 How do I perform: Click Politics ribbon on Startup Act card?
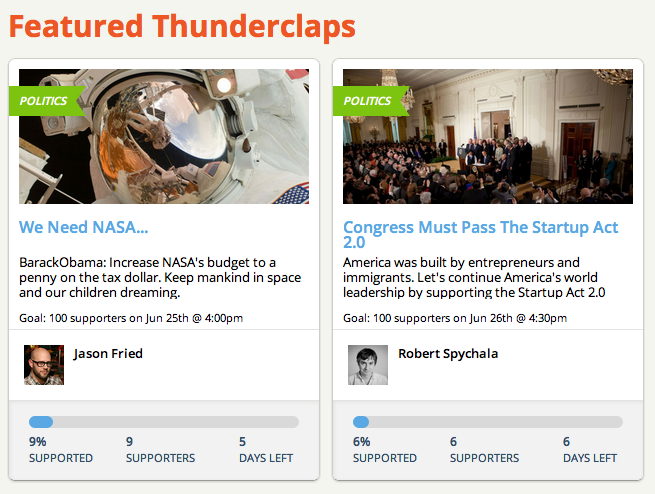point(368,101)
